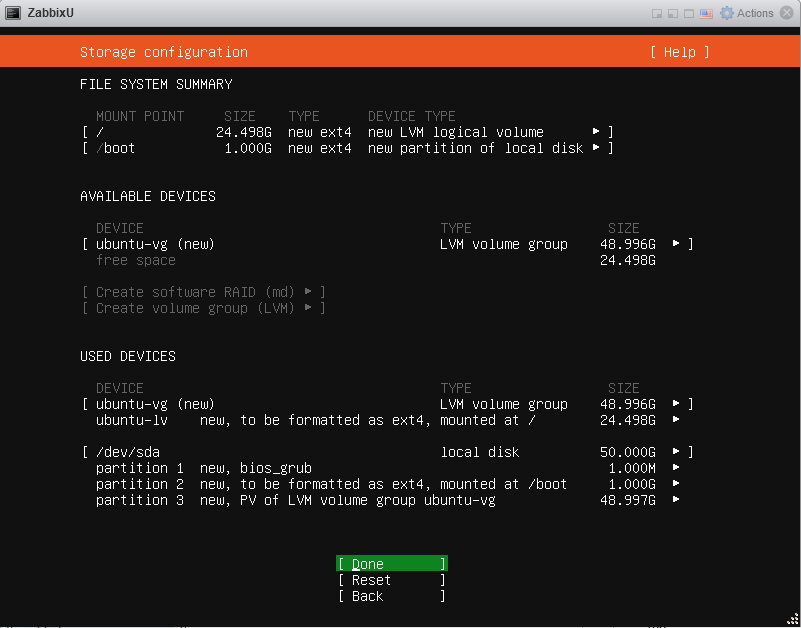Screen dimensions: 801x628
Task: Expand the ubuntu-lv logical volume arrow
Action: pyautogui.click(x=676, y=420)
